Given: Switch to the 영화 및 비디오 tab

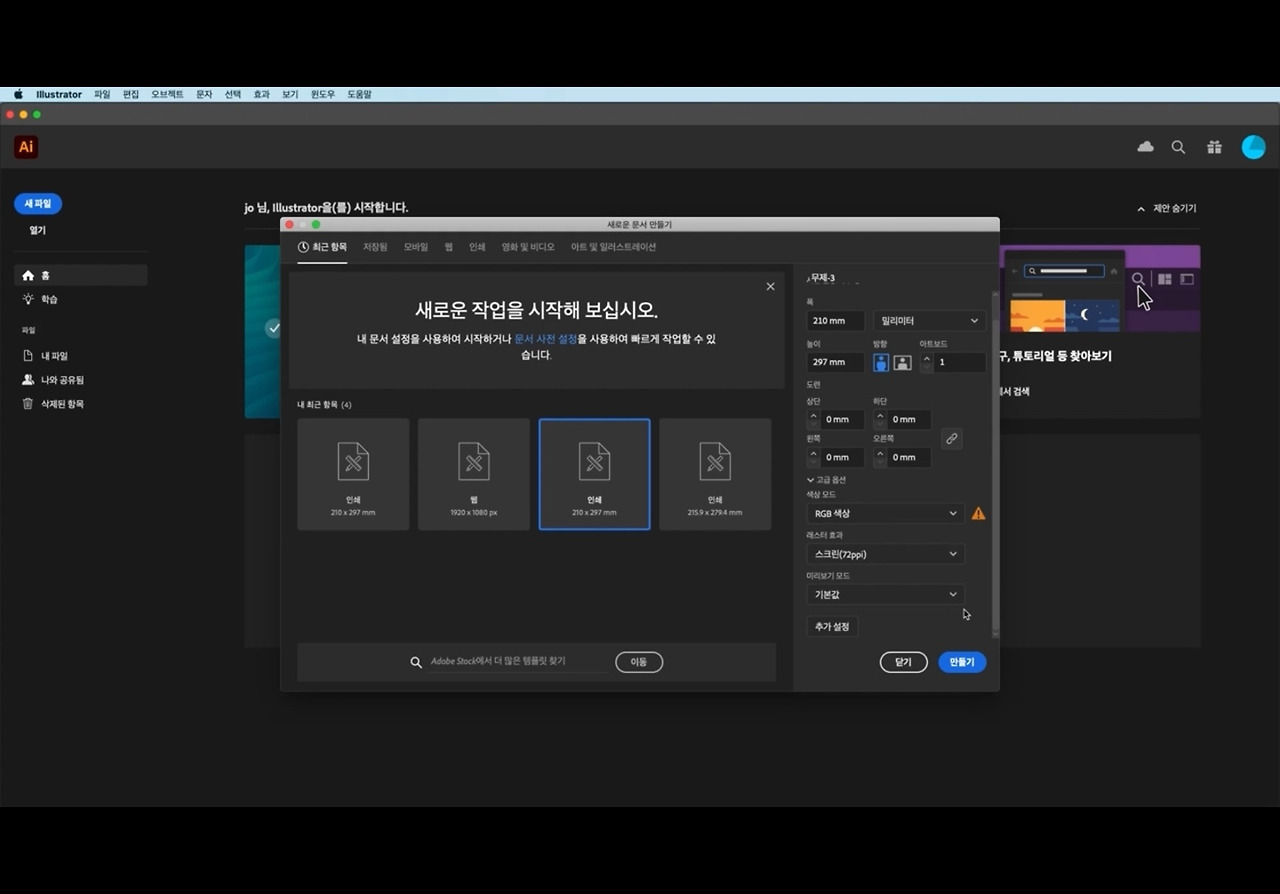Looking at the screenshot, I should pos(528,247).
